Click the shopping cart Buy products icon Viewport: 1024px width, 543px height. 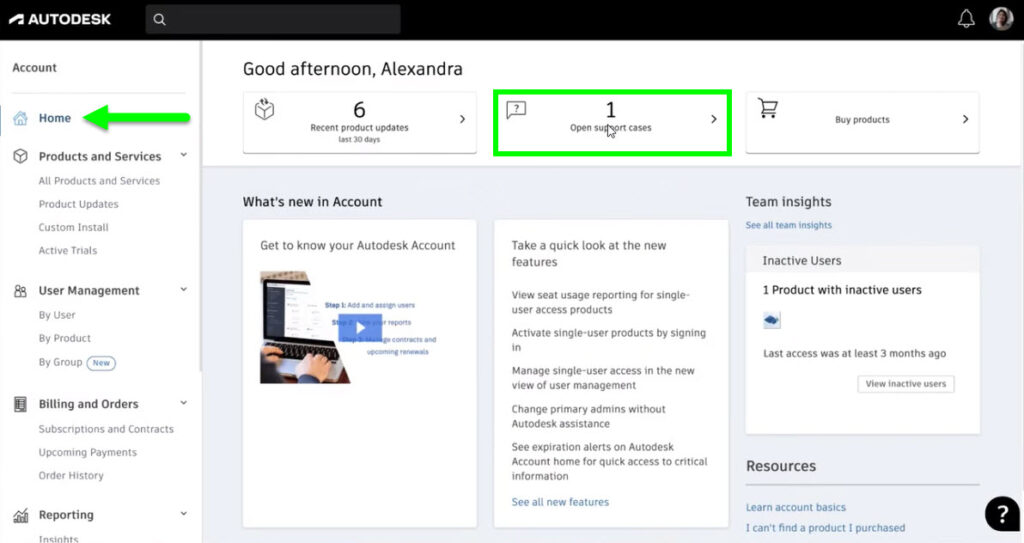[x=767, y=108]
